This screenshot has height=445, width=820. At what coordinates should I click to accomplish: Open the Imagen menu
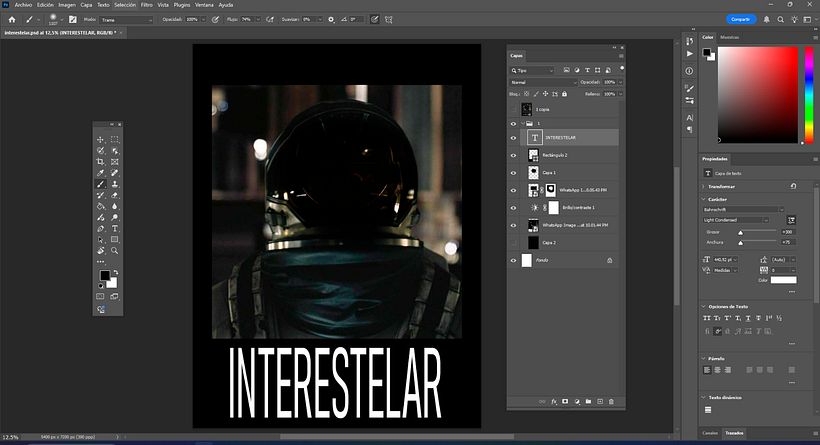click(66, 5)
